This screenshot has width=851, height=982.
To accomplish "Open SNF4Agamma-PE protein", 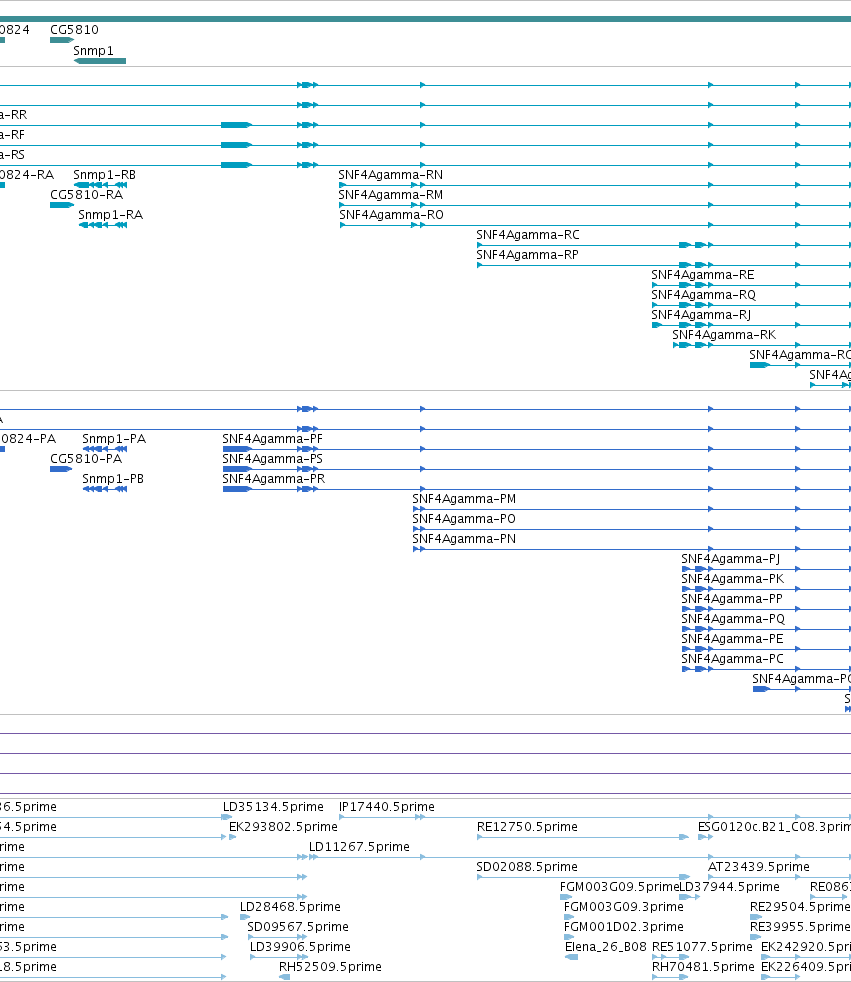I will pos(732,639).
